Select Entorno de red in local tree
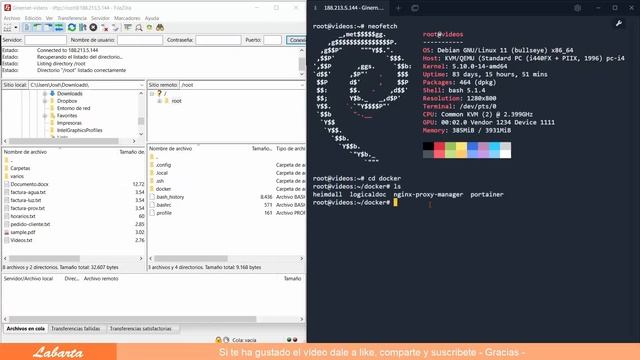This screenshot has width=640, height=360. coord(73,108)
